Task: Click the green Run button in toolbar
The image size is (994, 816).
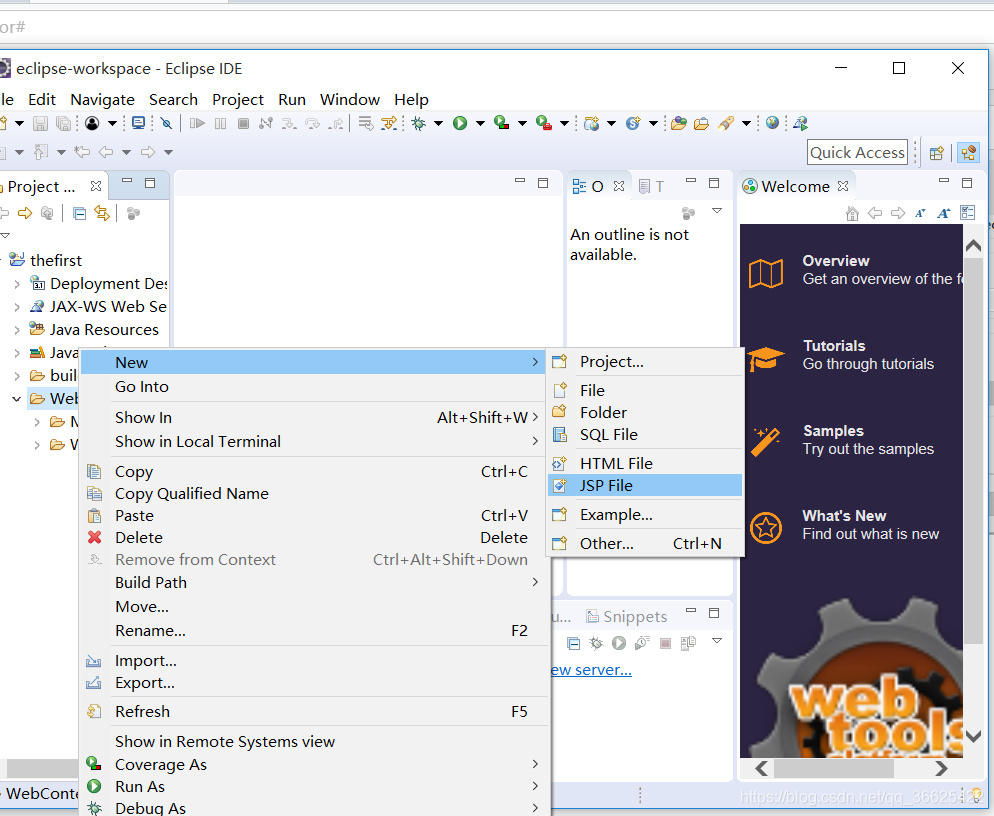Action: (460, 123)
